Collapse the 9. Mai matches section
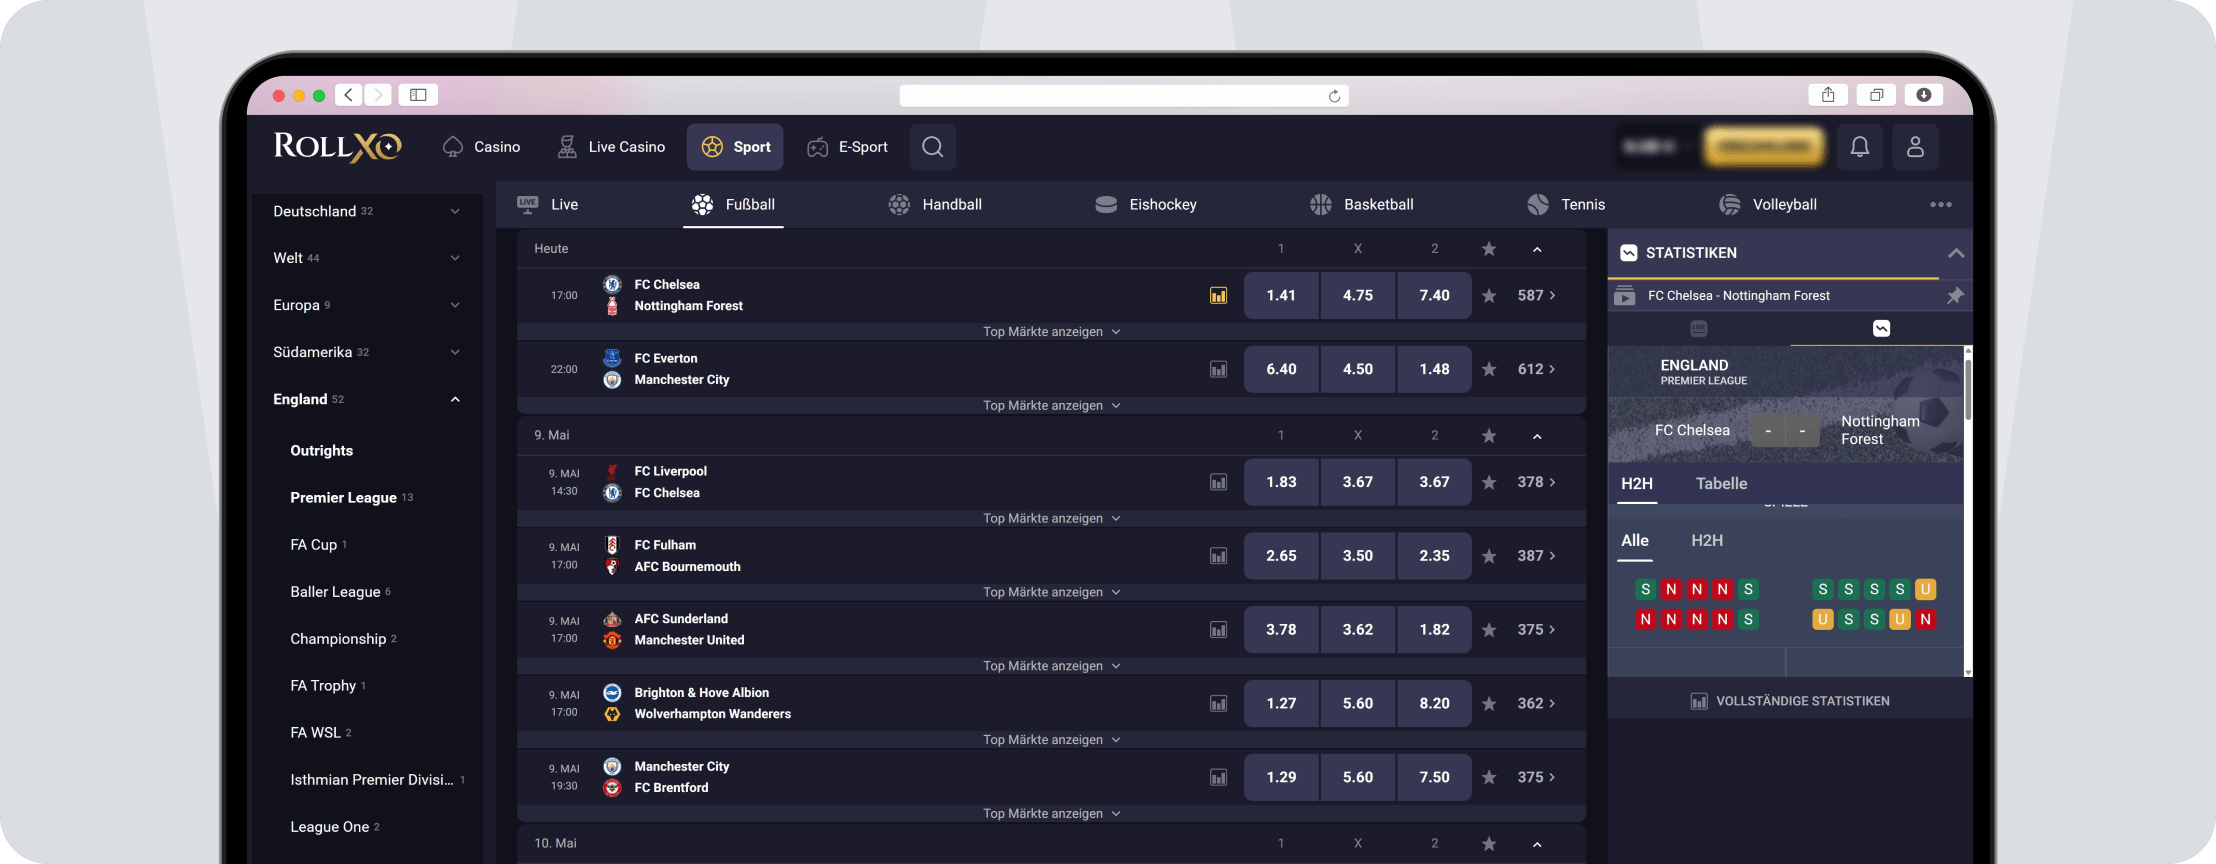2216x864 pixels. (1537, 436)
